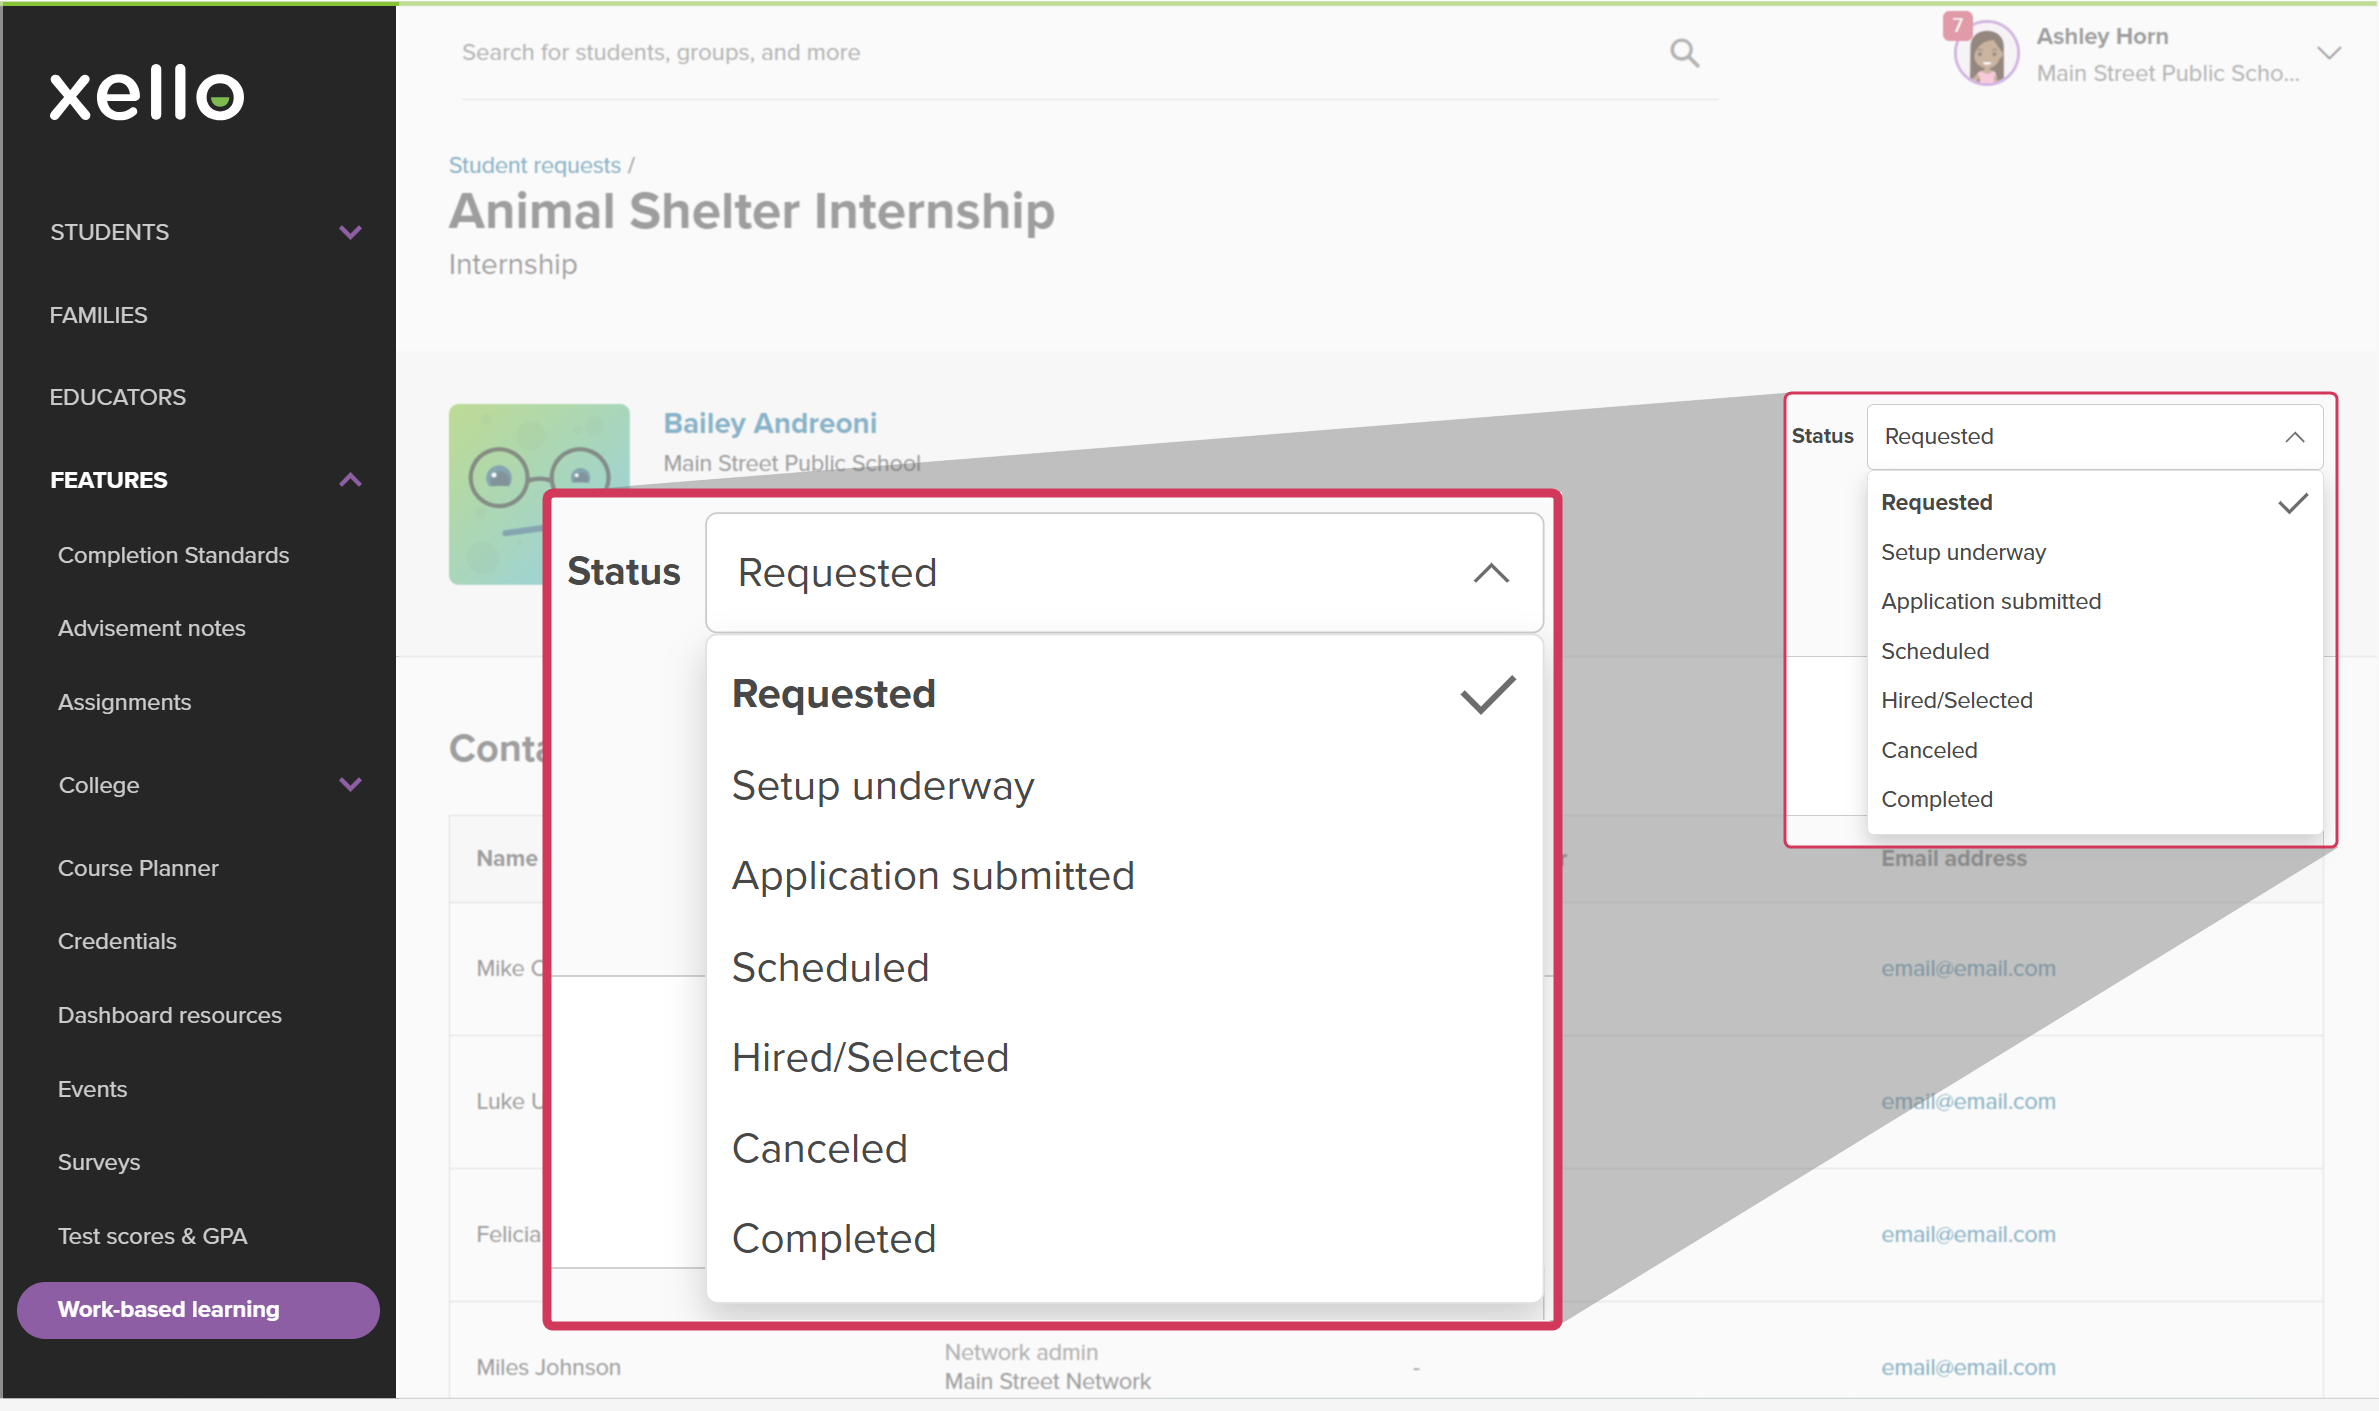Click Miles Johnson's email address link

tap(1967, 1367)
